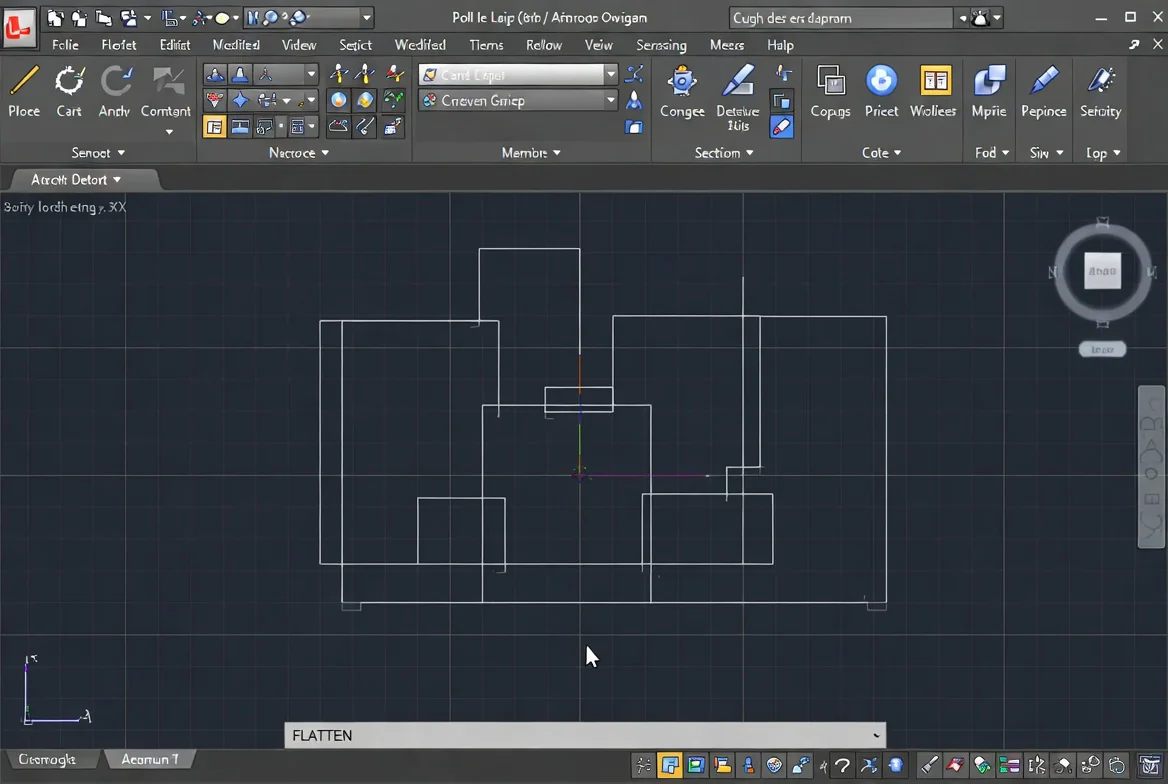
Task: Open the Wedifed menu
Action: (x=420, y=45)
